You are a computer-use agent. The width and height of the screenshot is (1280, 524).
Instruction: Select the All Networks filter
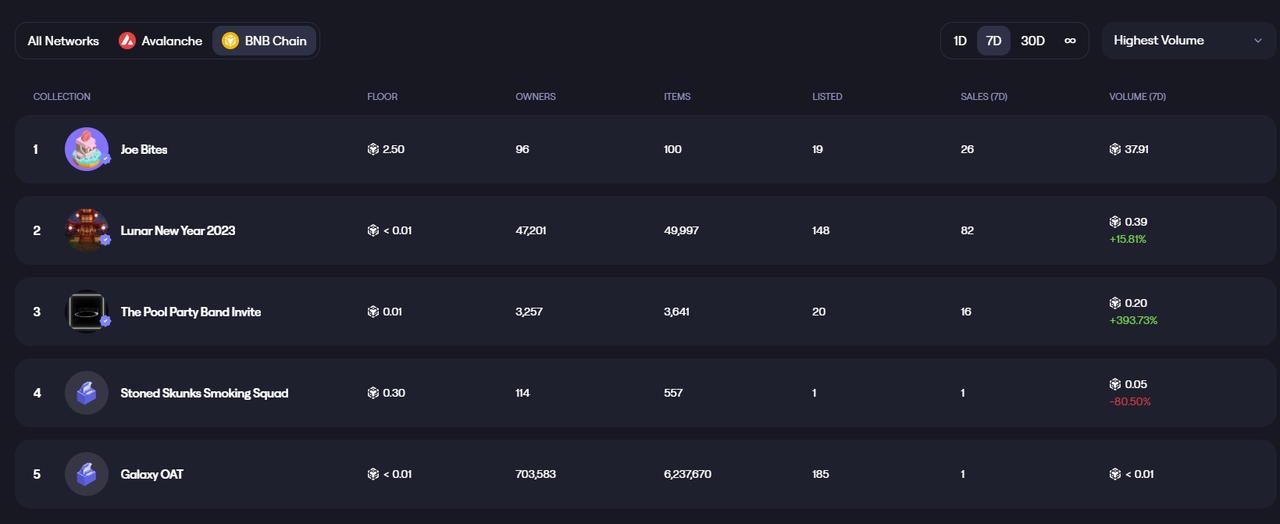coord(63,41)
